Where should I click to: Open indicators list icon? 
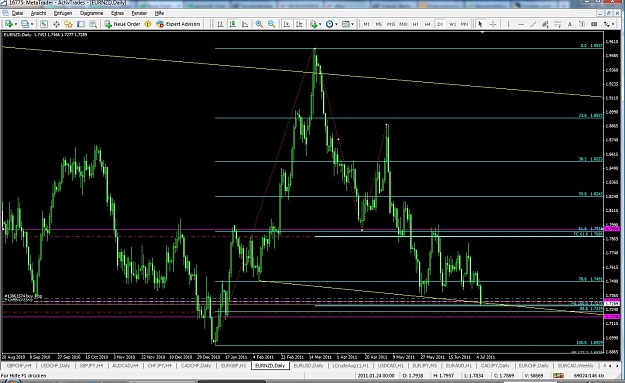coord(314,24)
